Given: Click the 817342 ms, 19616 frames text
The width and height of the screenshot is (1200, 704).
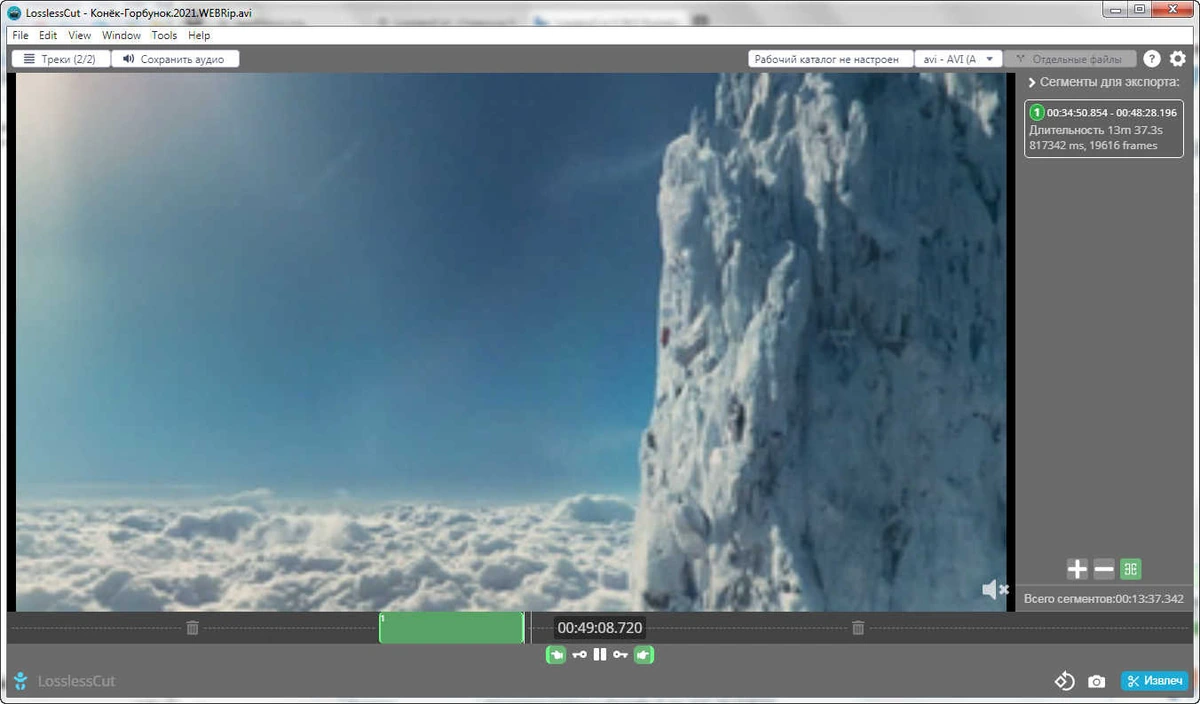Looking at the screenshot, I should coord(1093,145).
